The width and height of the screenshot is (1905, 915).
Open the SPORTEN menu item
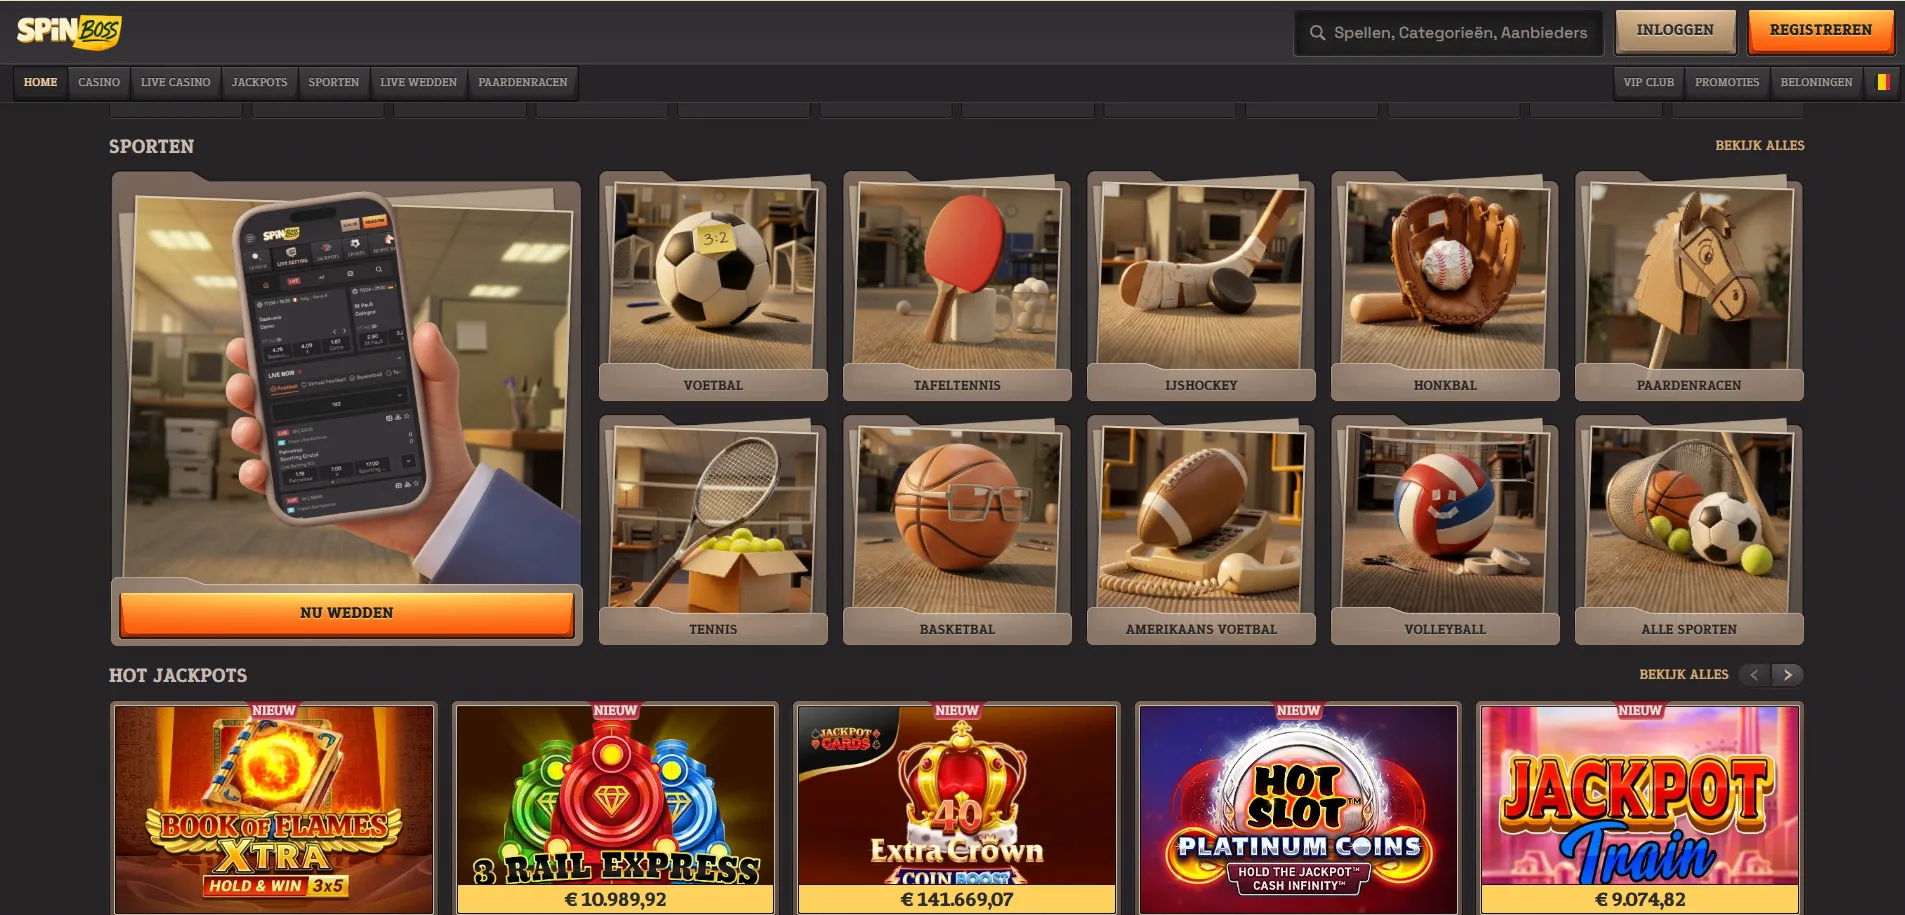[333, 82]
